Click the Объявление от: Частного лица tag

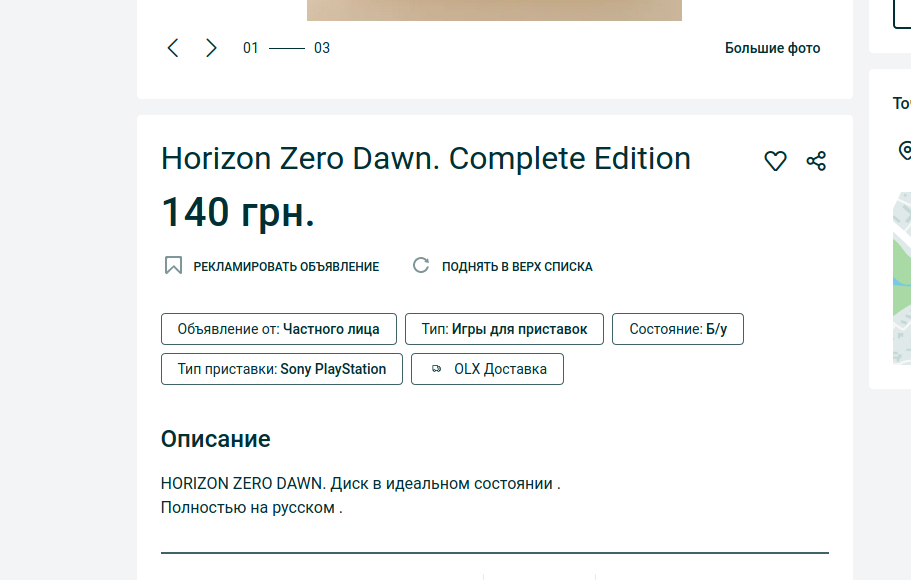[x=278, y=329]
